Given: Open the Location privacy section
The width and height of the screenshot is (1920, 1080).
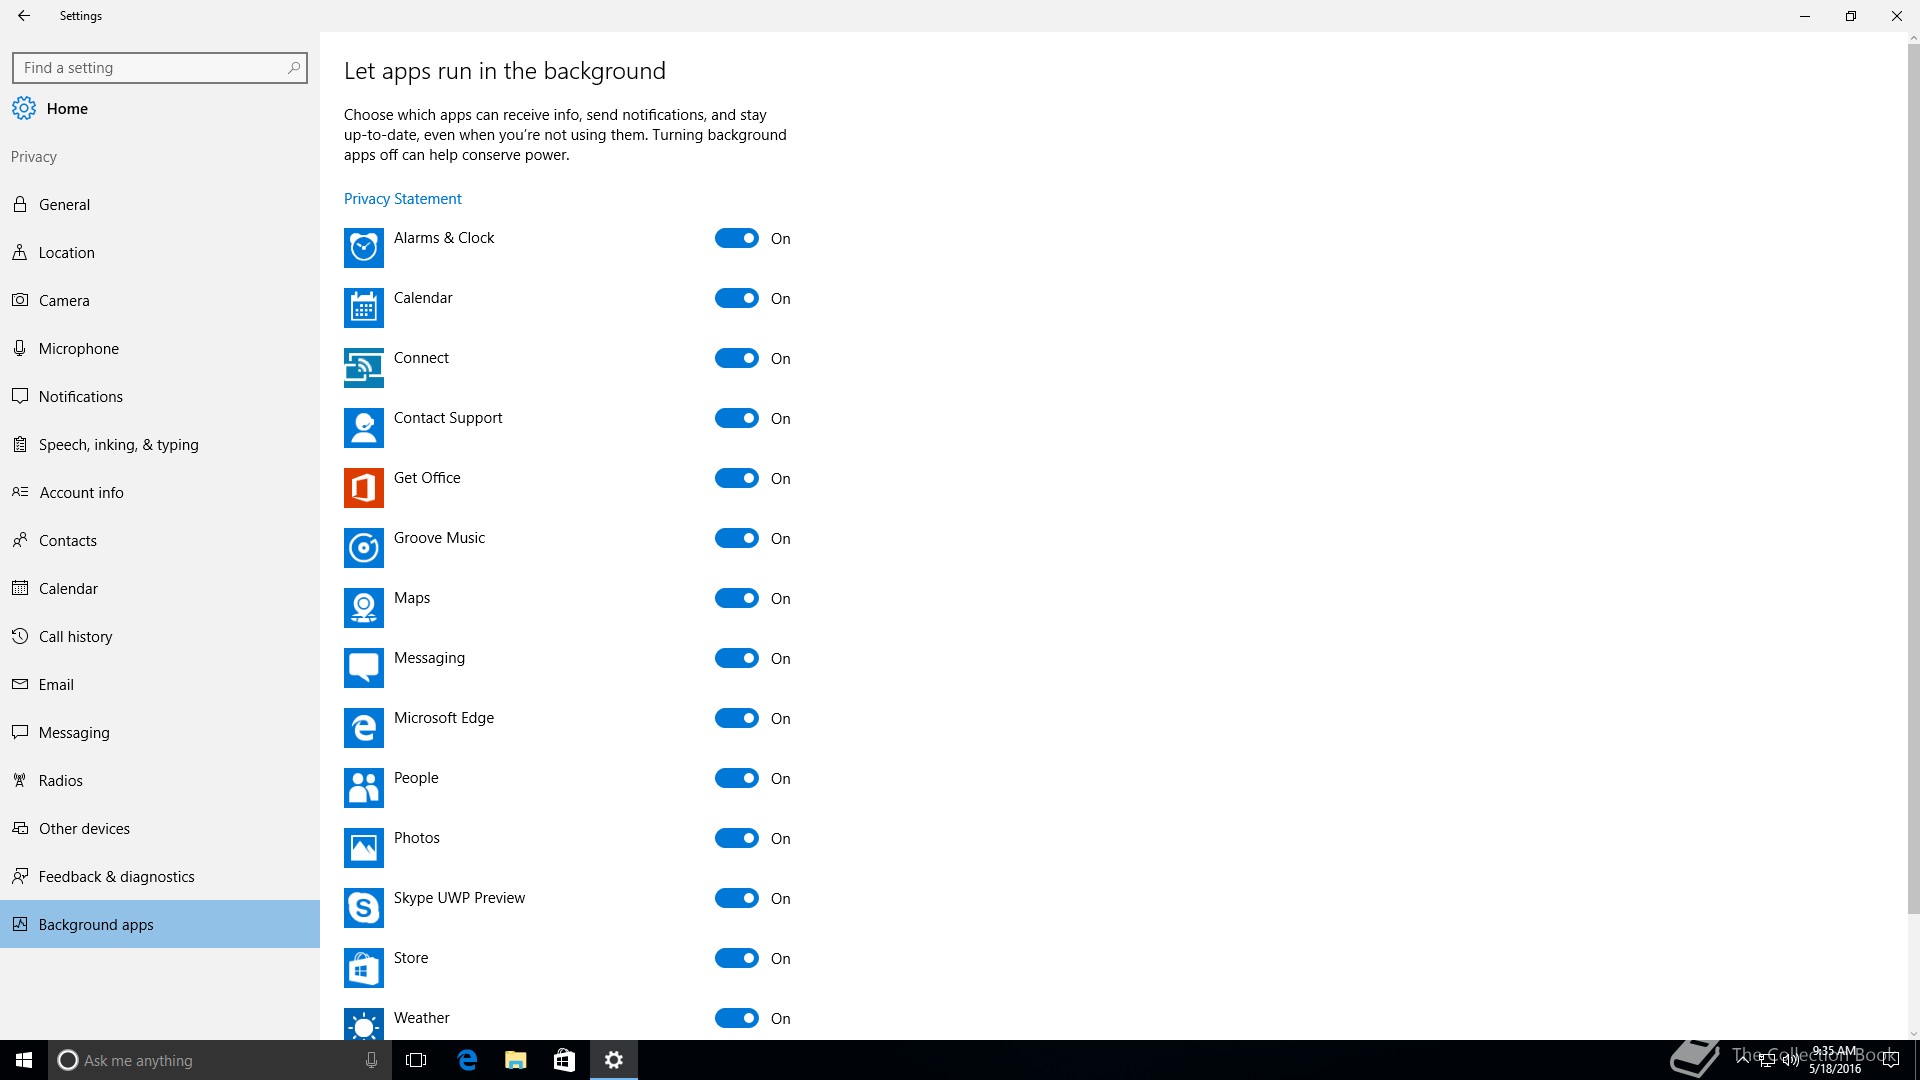Looking at the screenshot, I should (x=66, y=253).
